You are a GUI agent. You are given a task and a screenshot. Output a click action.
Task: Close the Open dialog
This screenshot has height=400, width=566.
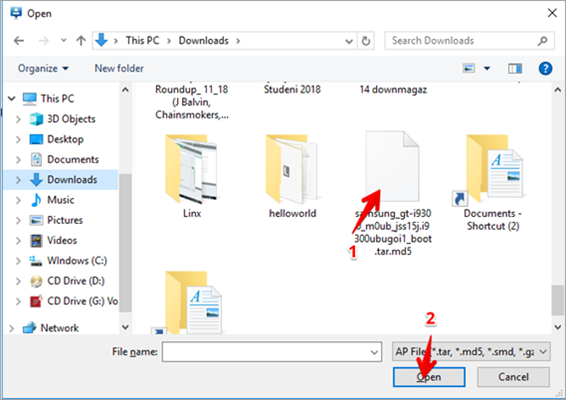point(552,13)
